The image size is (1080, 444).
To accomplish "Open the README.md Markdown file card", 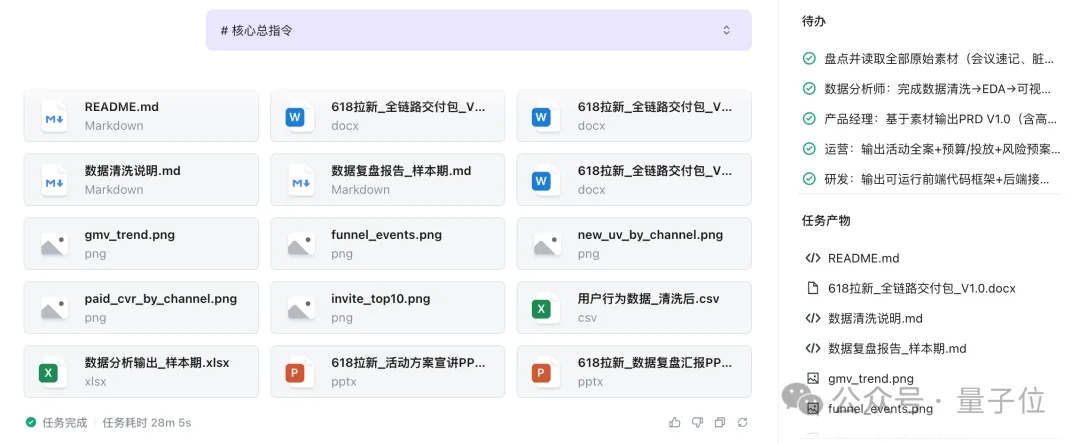I will pyautogui.click(x=141, y=116).
